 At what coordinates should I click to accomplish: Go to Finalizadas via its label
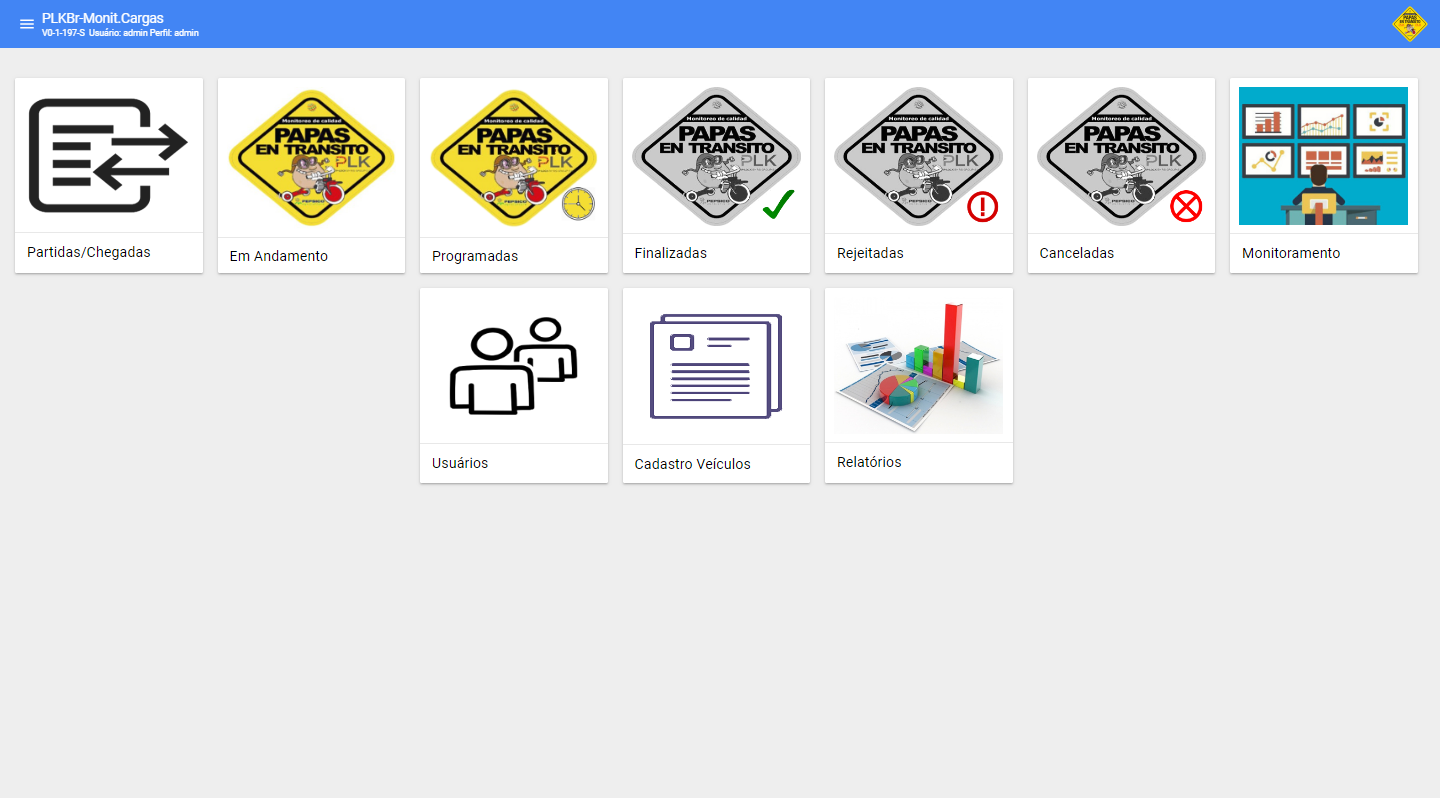pyautogui.click(x=671, y=253)
